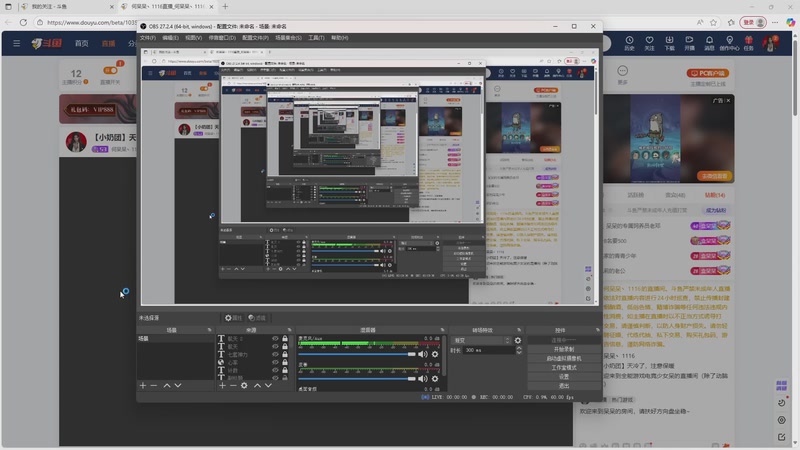Image resolution: width=800 pixels, height=450 pixels.
Task: Toggle lock on second 聊天 source
Action: coord(285,346)
